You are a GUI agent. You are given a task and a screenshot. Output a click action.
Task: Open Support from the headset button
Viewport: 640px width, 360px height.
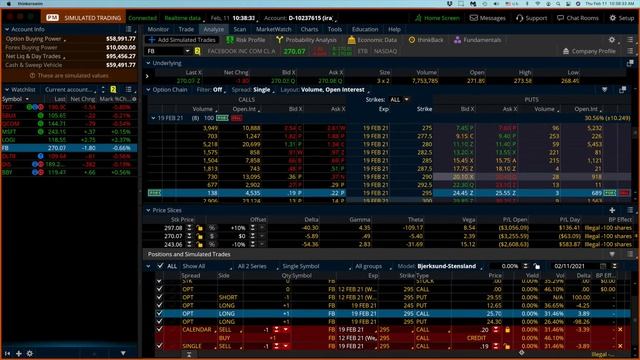tap(531, 18)
